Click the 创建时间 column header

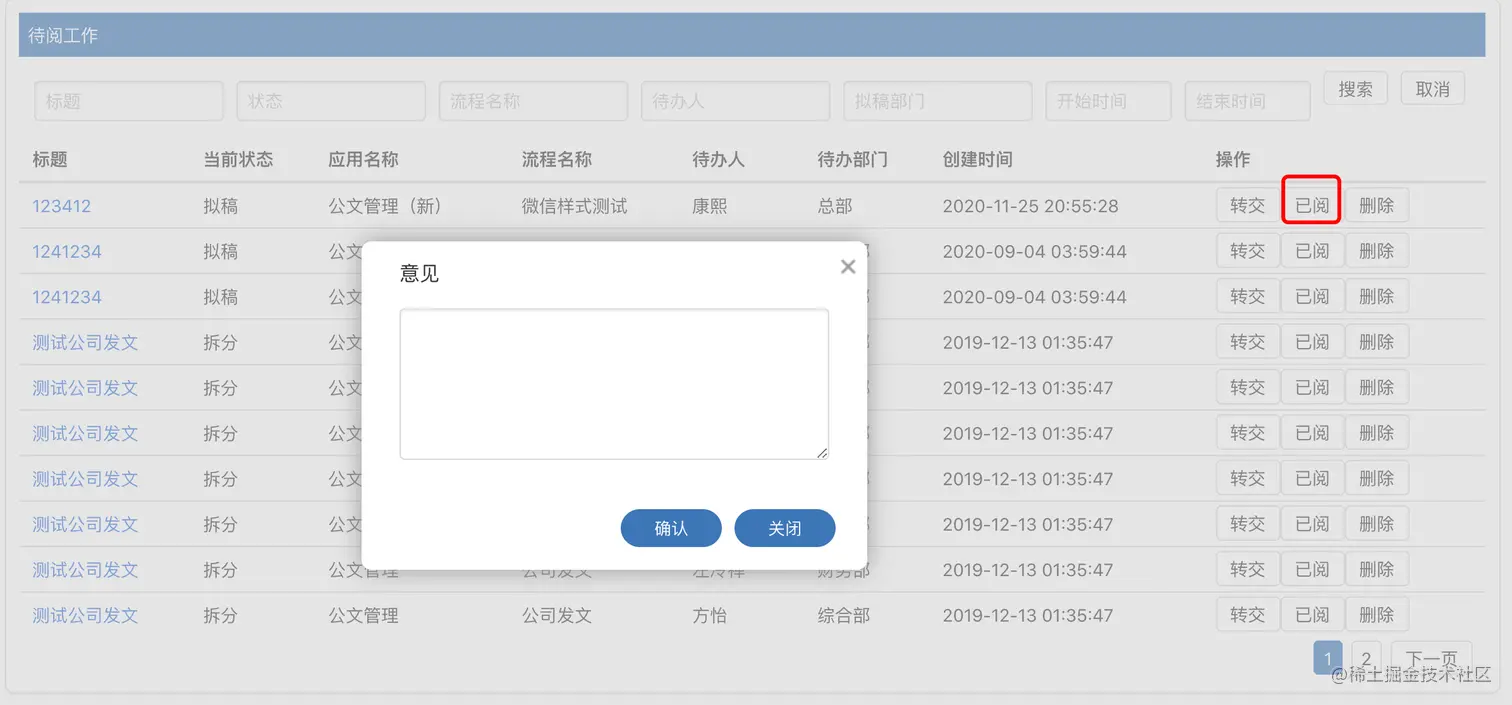click(977, 159)
